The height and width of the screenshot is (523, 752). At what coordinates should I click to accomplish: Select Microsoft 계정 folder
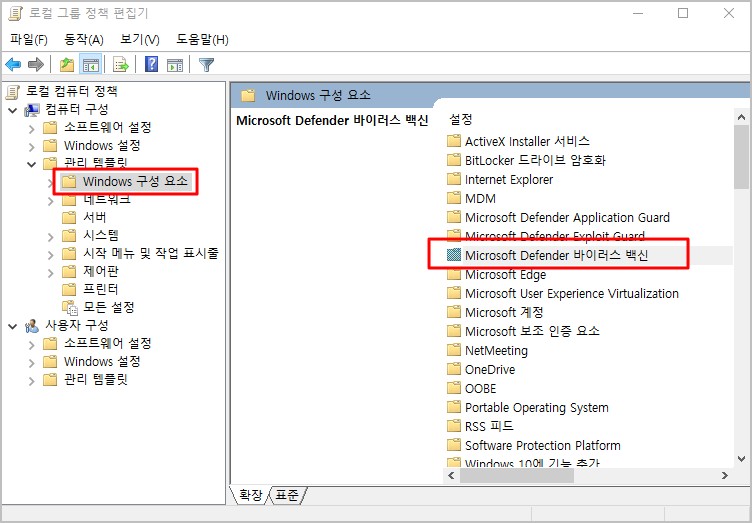click(504, 312)
